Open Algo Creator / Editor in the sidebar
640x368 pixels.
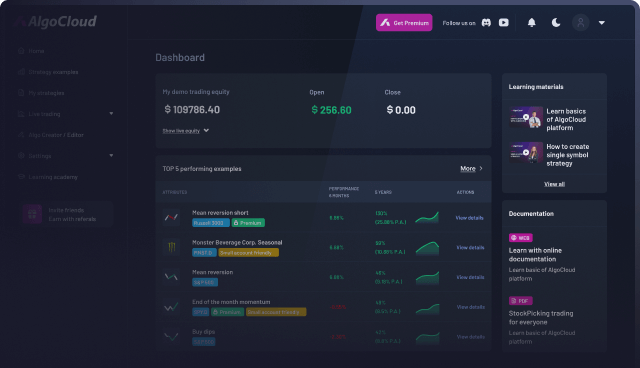[x=56, y=135]
